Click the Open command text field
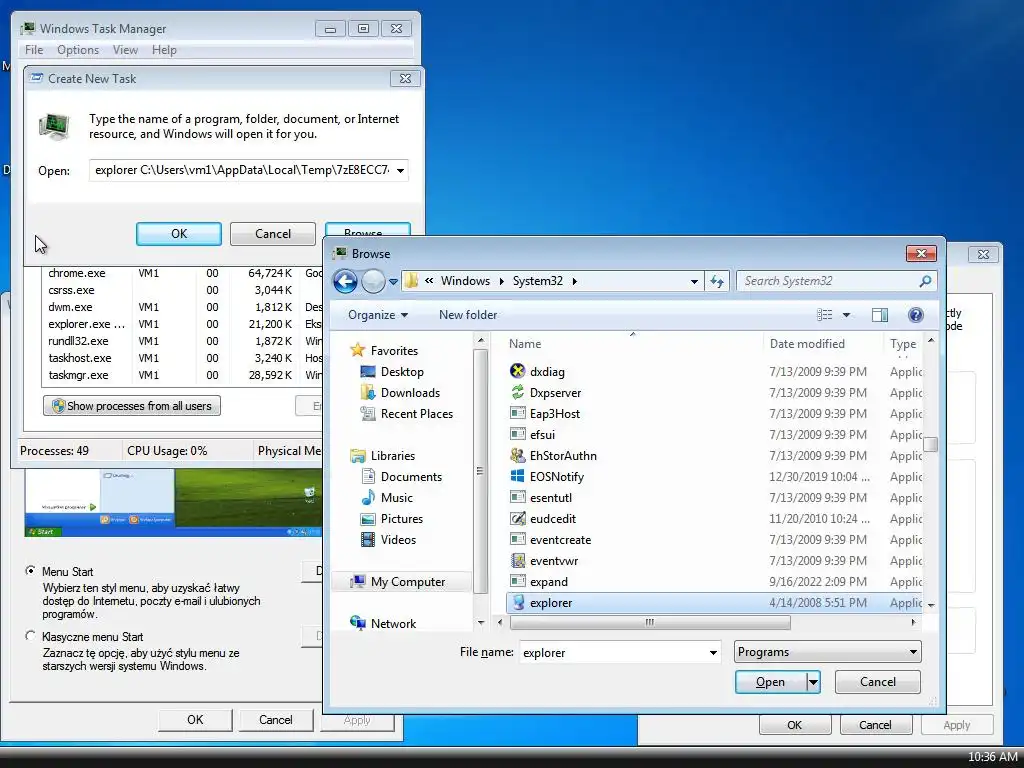1024x768 pixels. click(241, 170)
